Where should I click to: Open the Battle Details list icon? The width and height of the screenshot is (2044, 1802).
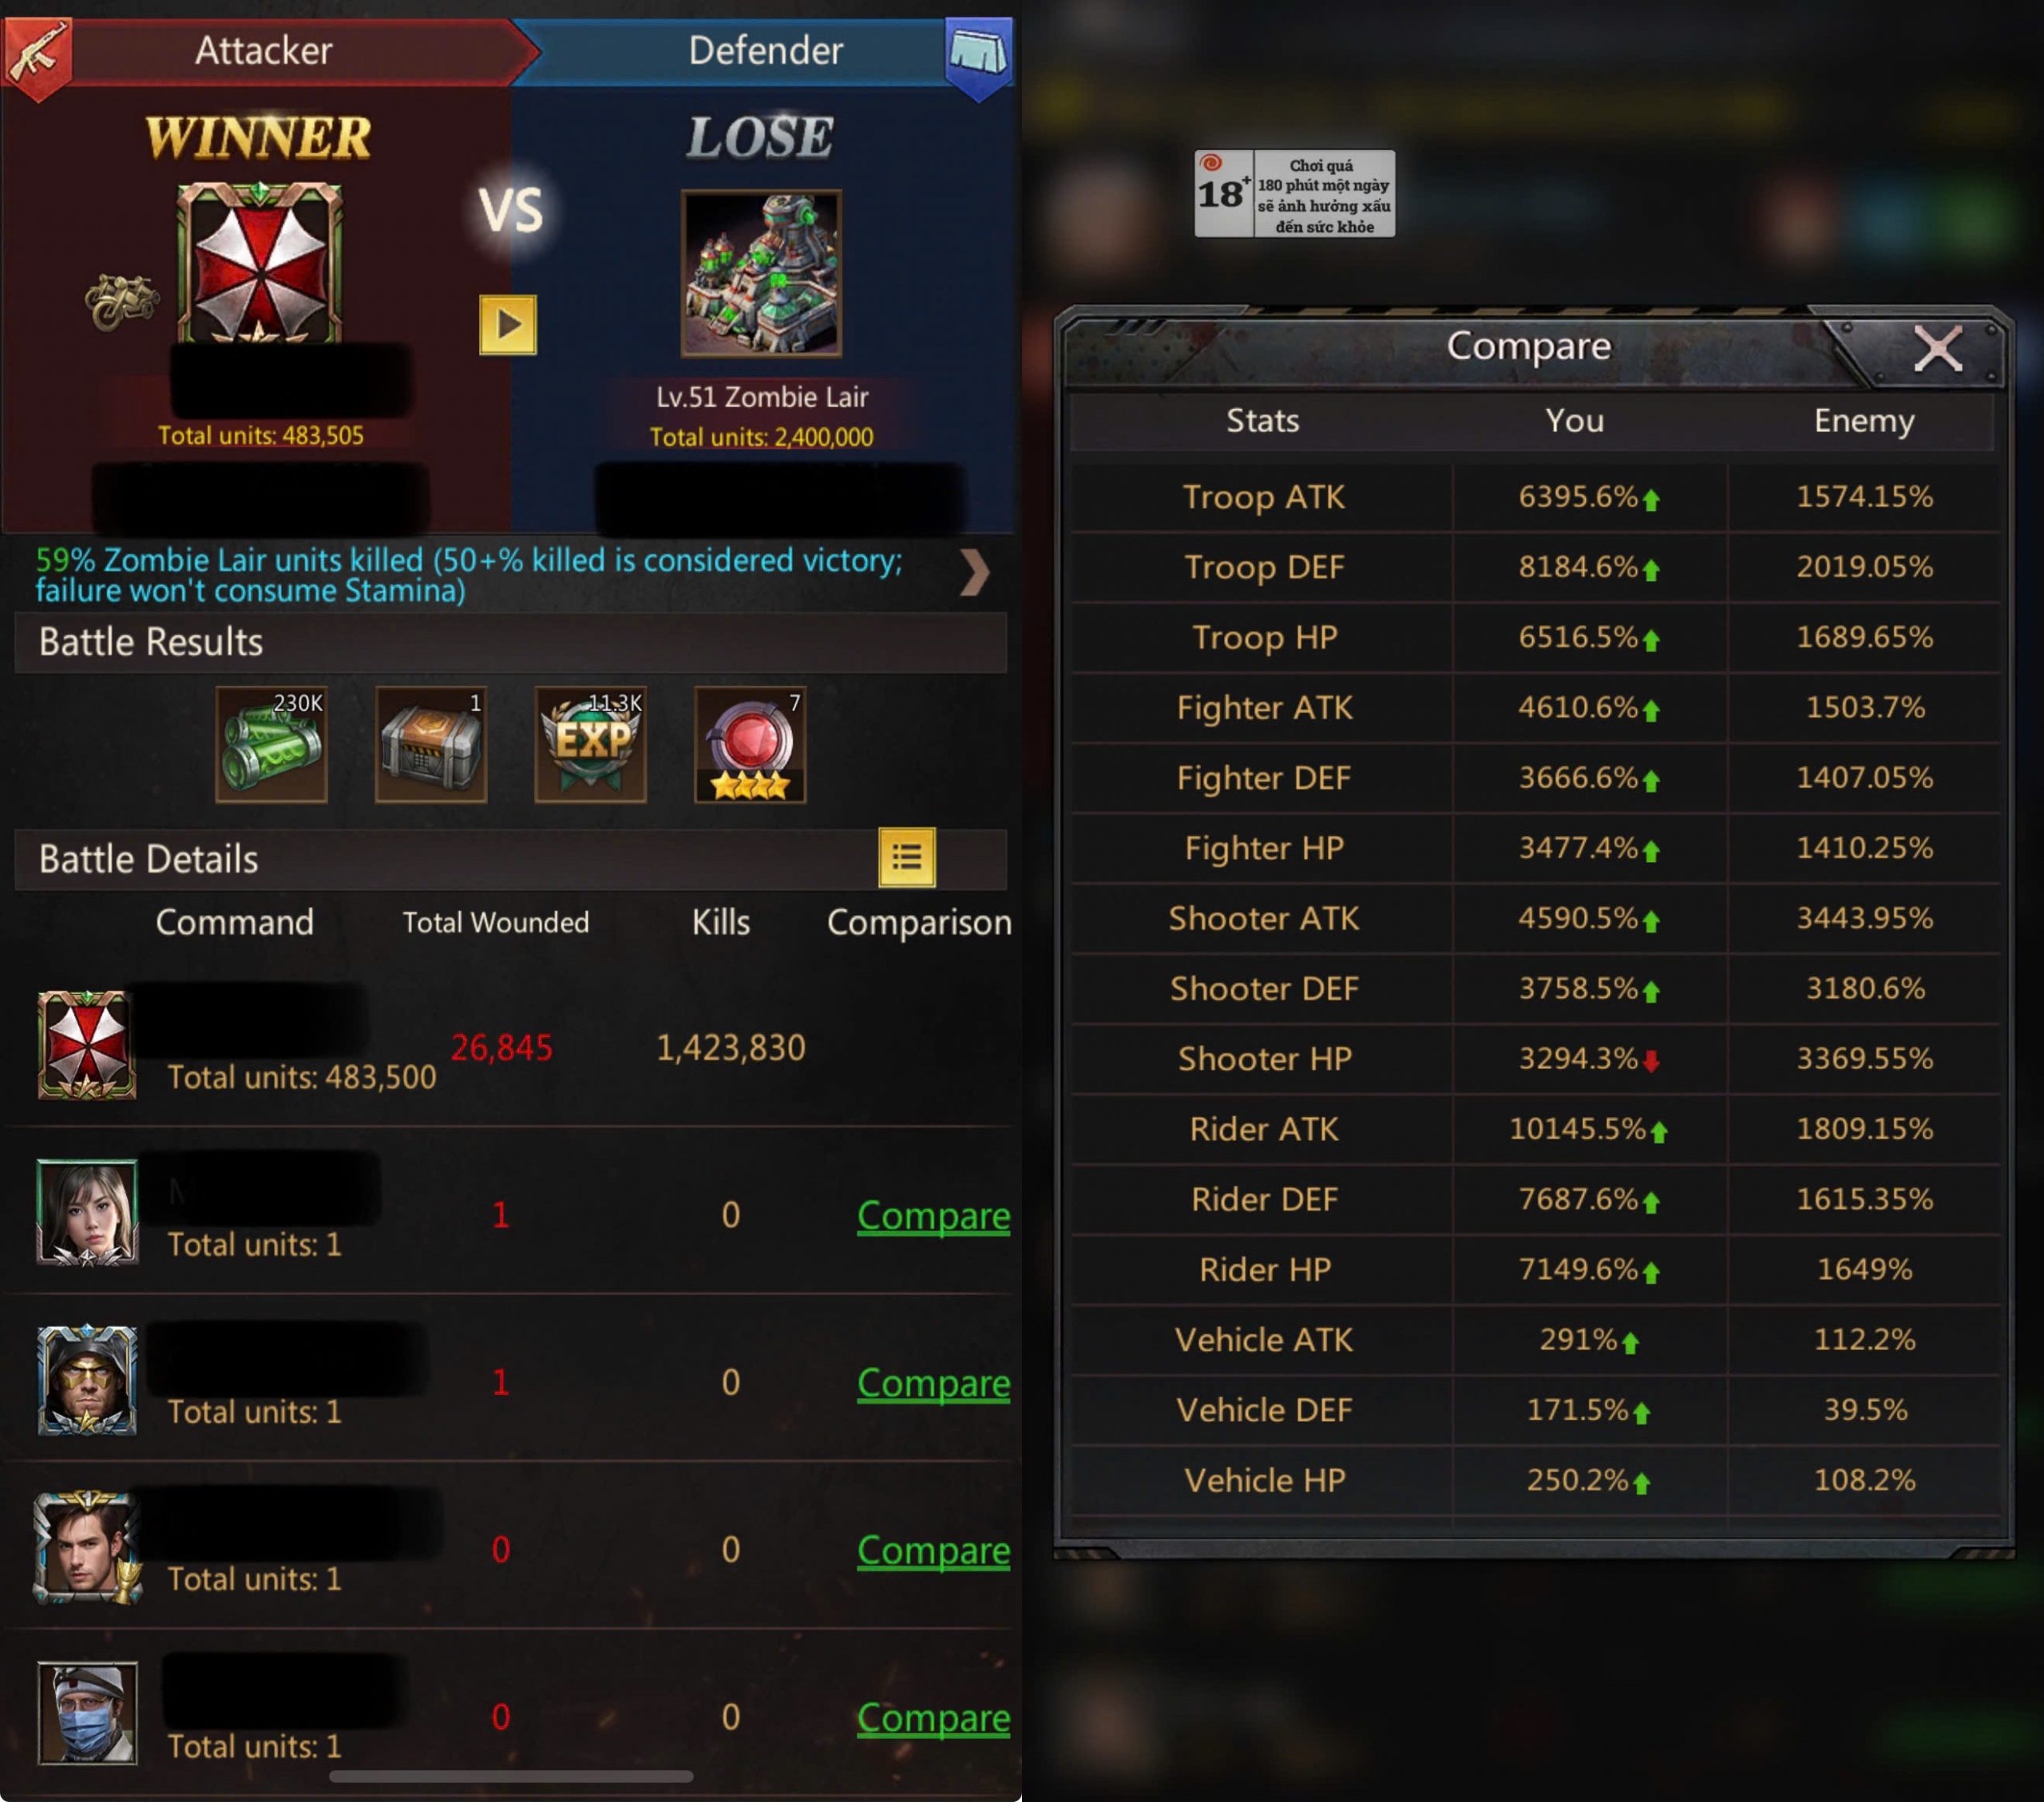[x=906, y=857]
